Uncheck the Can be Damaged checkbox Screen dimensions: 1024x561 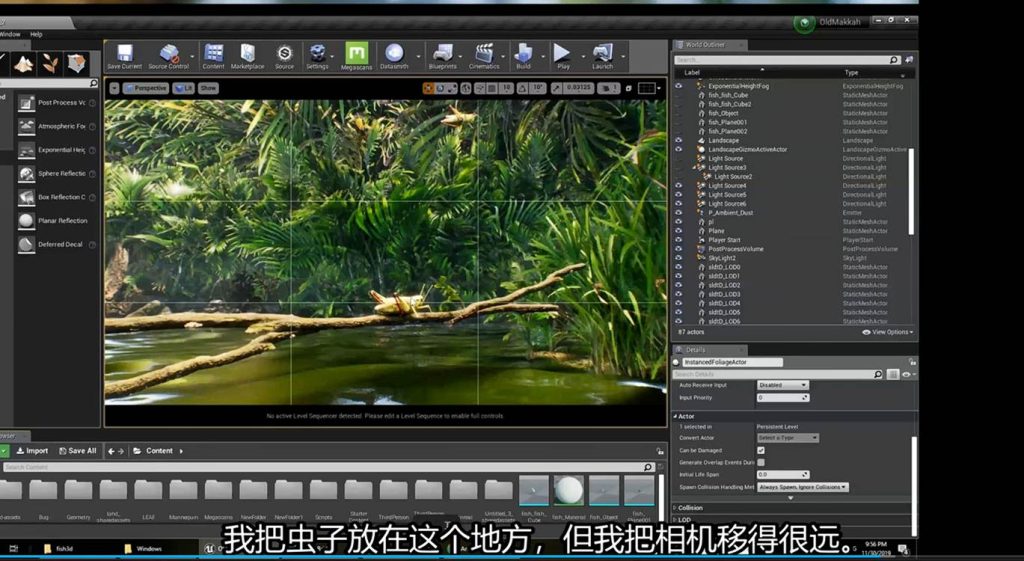click(761, 450)
